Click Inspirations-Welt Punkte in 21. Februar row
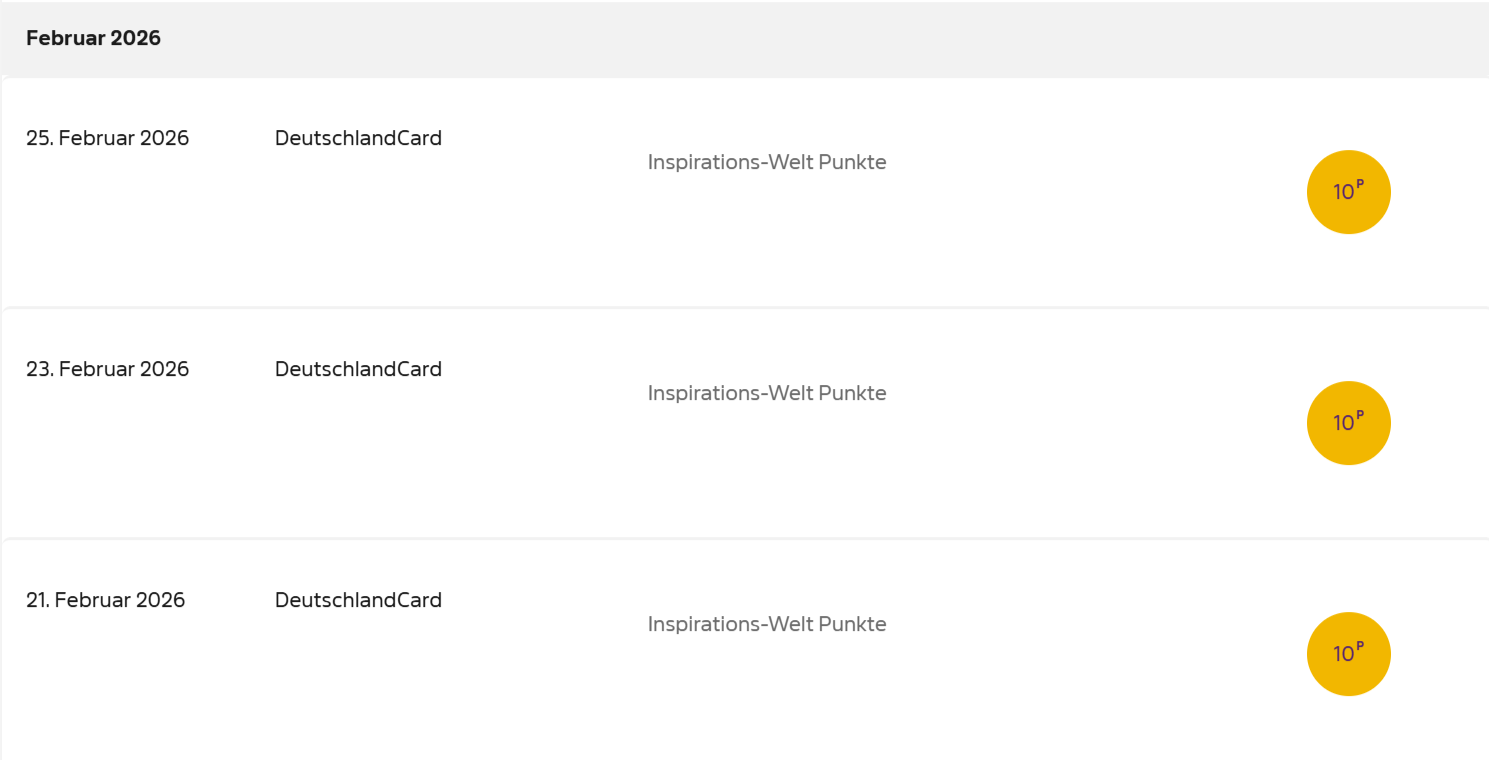The width and height of the screenshot is (1489, 760). 767,624
